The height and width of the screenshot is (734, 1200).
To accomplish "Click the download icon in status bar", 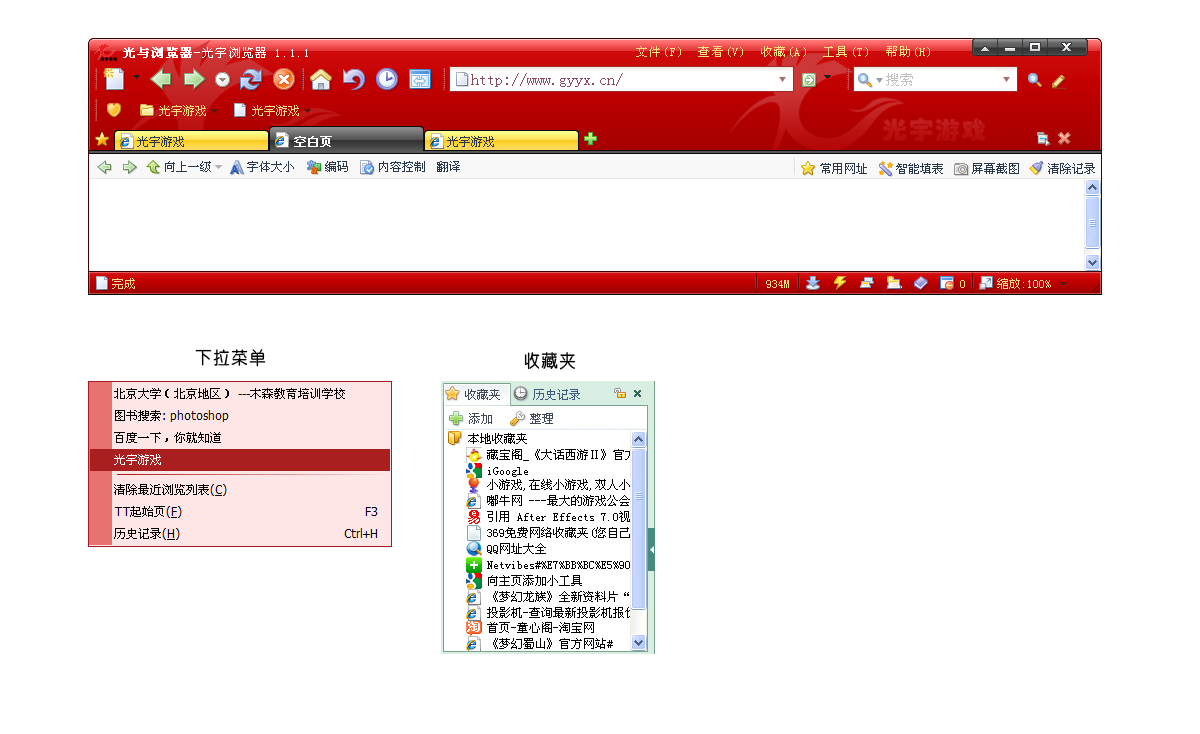I will pyautogui.click(x=813, y=284).
